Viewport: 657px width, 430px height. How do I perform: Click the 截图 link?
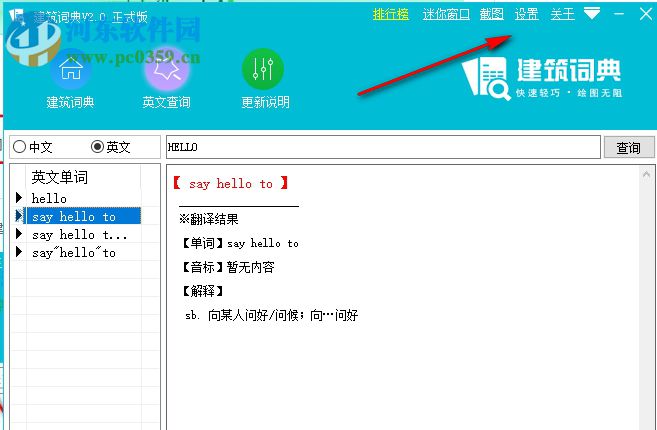[x=491, y=14]
